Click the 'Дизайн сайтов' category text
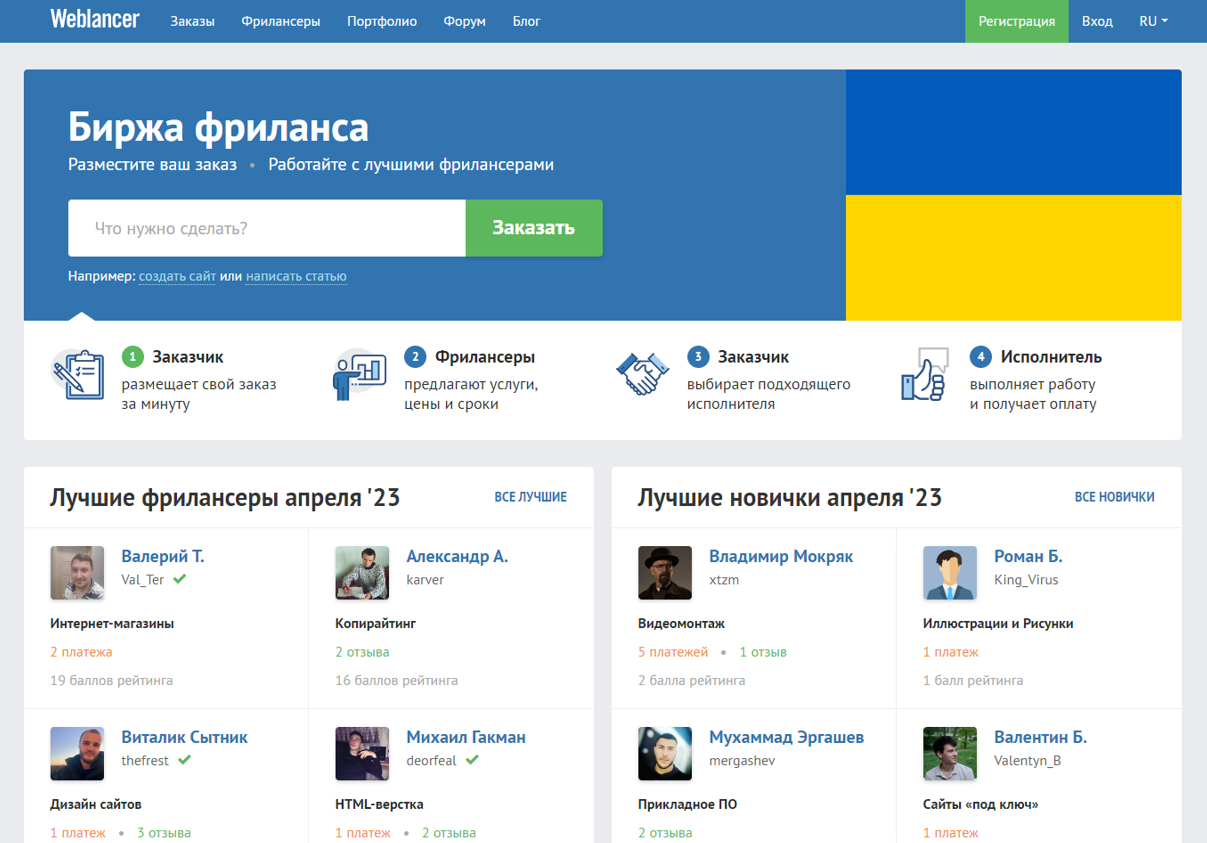 tap(96, 804)
